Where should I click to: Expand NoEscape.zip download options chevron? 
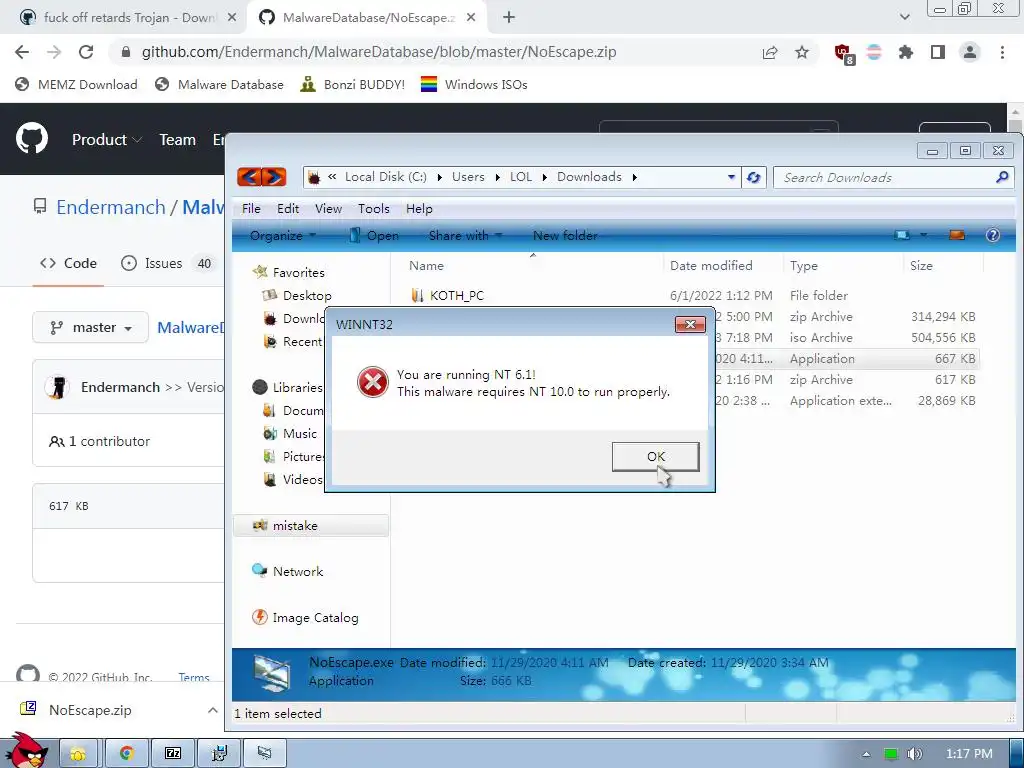(212, 710)
